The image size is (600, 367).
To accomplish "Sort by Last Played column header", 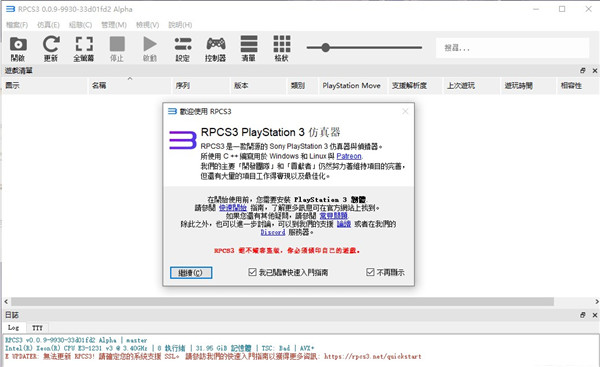I will (471, 86).
